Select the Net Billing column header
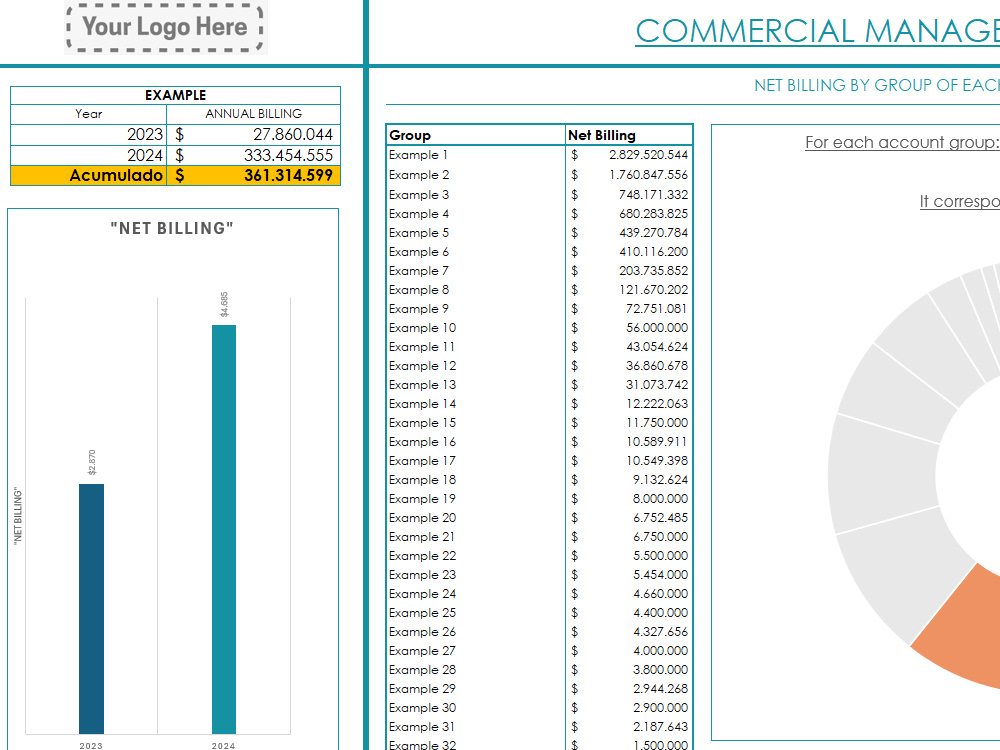Viewport: 1000px width, 750px height. [629, 135]
